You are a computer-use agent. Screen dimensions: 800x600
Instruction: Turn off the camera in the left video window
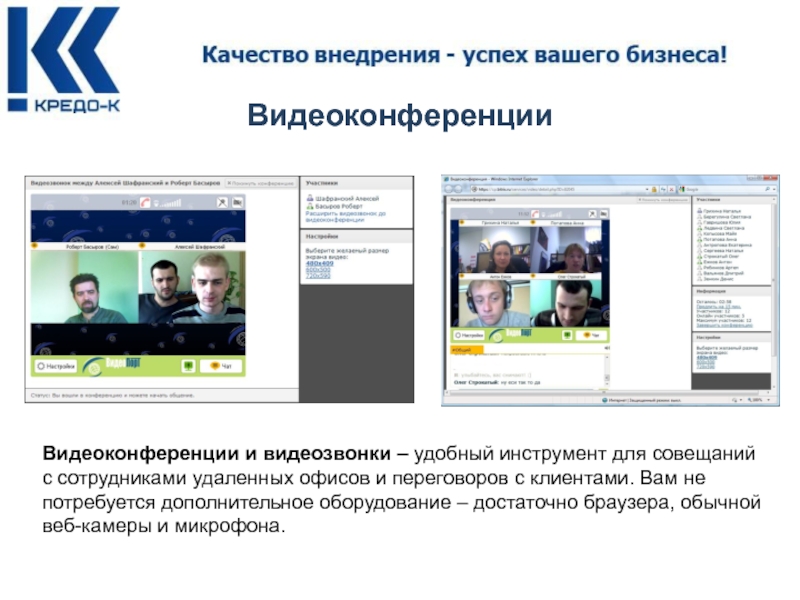click(237, 203)
